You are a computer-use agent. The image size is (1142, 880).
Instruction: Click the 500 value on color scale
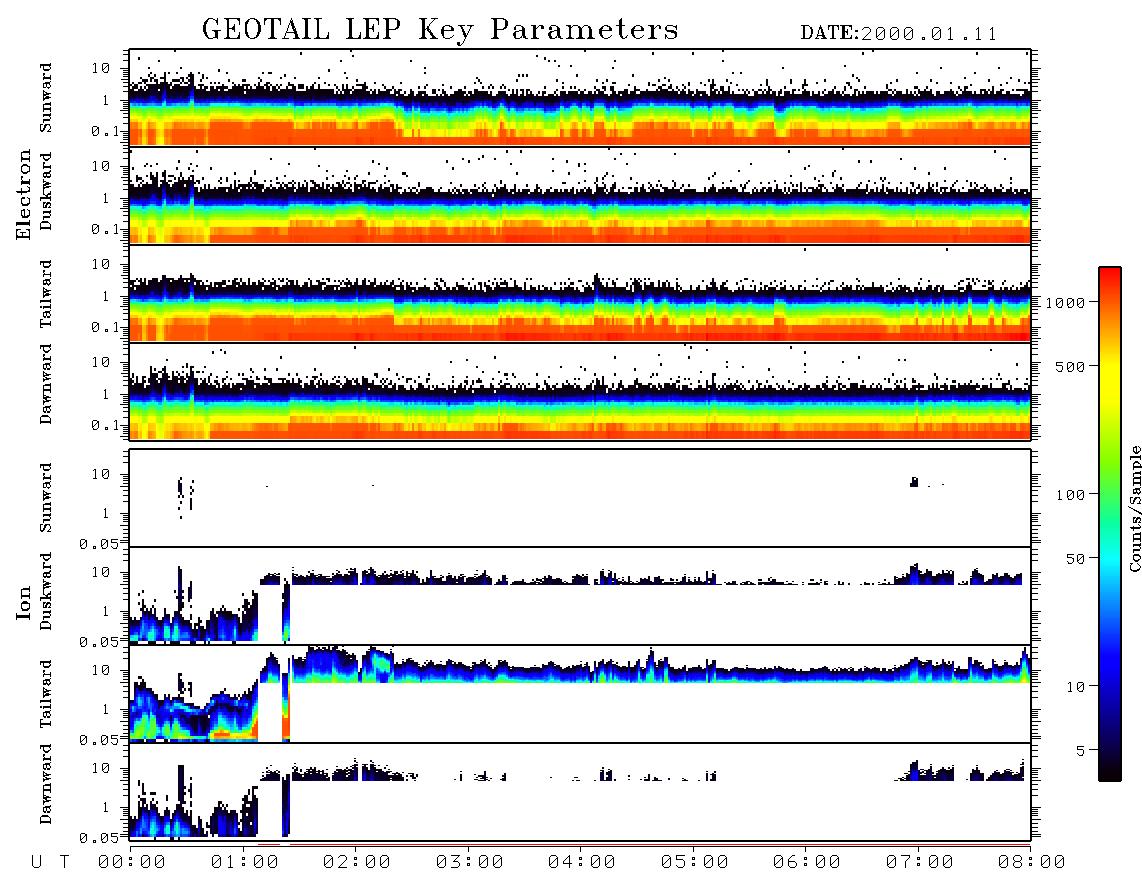click(x=1070, y=366)
